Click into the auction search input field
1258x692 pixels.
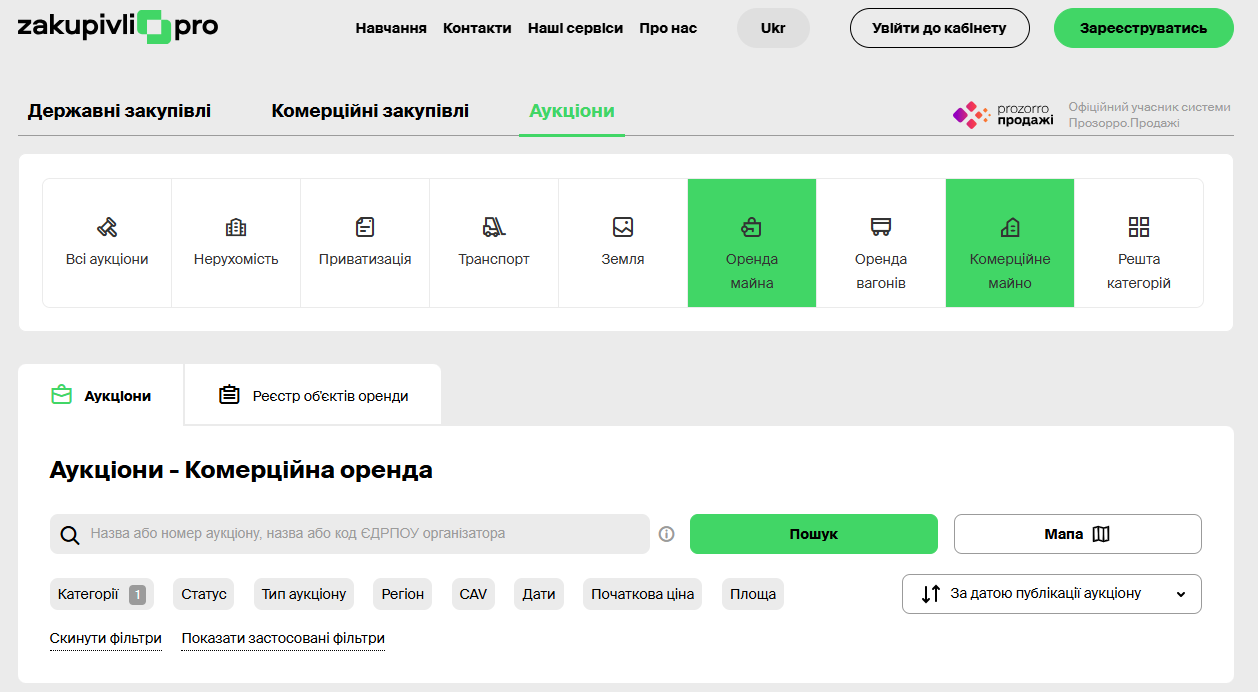pyautogui.click(x=350, y=534)
